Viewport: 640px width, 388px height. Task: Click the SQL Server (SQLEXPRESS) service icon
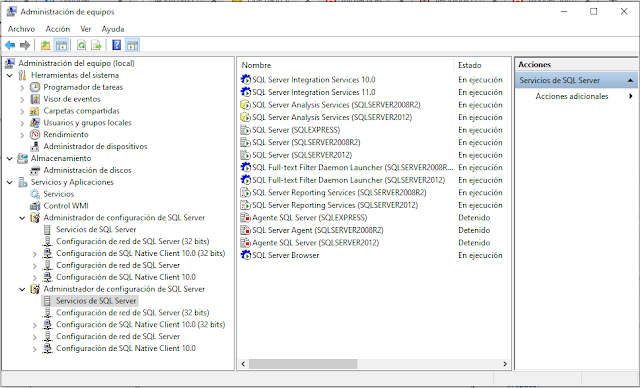pos(246,130)
